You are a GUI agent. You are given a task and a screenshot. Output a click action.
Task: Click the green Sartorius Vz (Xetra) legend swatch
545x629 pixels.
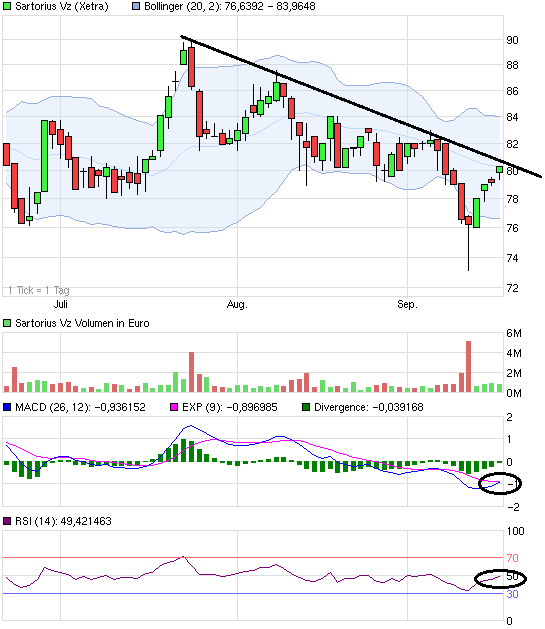[x=7, y=6]
